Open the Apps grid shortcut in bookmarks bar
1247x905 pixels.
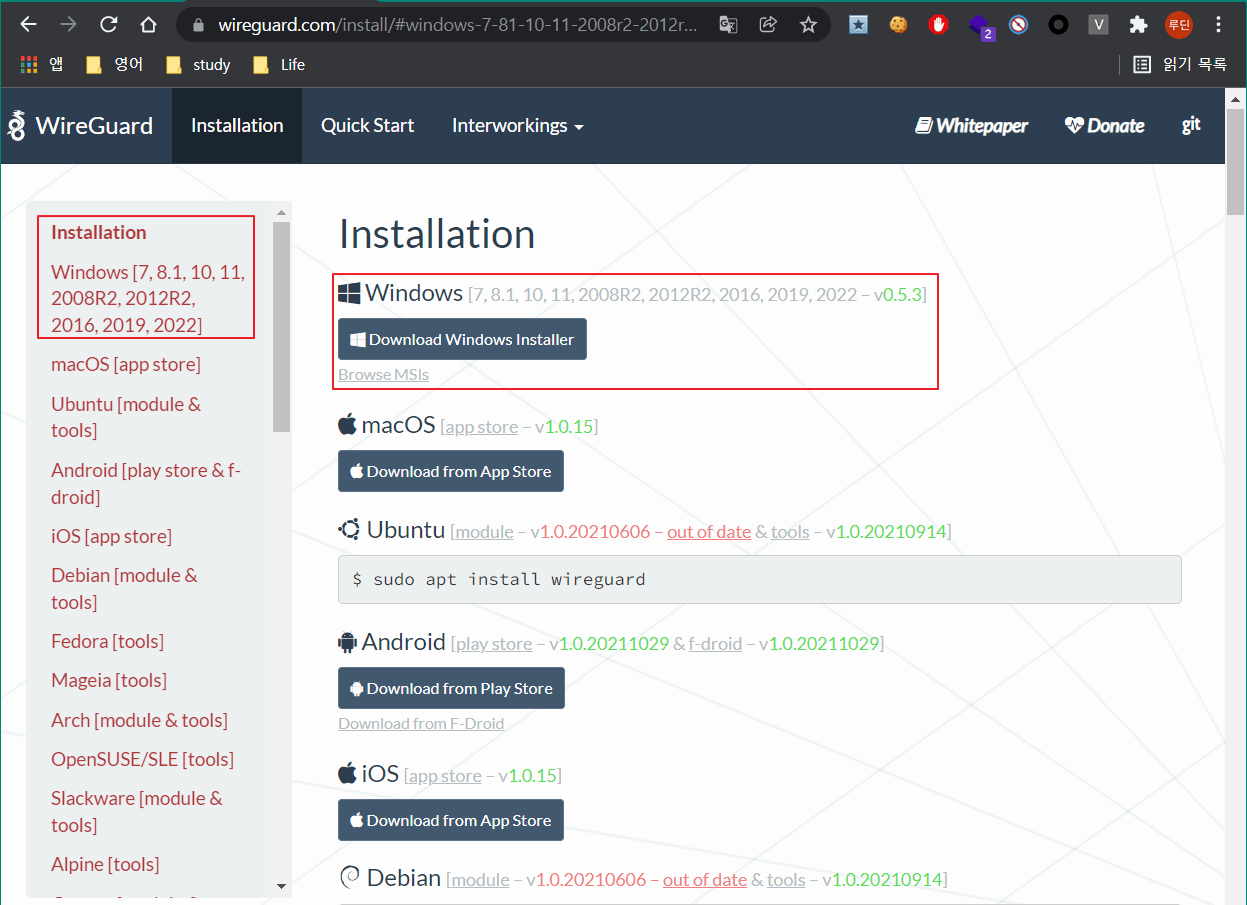[x=41, y=65]
